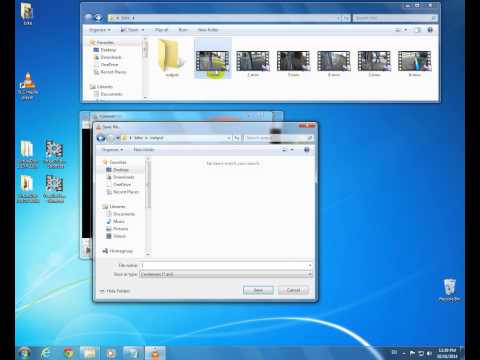Image resolution: width=480 pixels, height=360 pixels.
Task: Expand the Open button's dropdown arrow
Action: click(x=143, y=30)
